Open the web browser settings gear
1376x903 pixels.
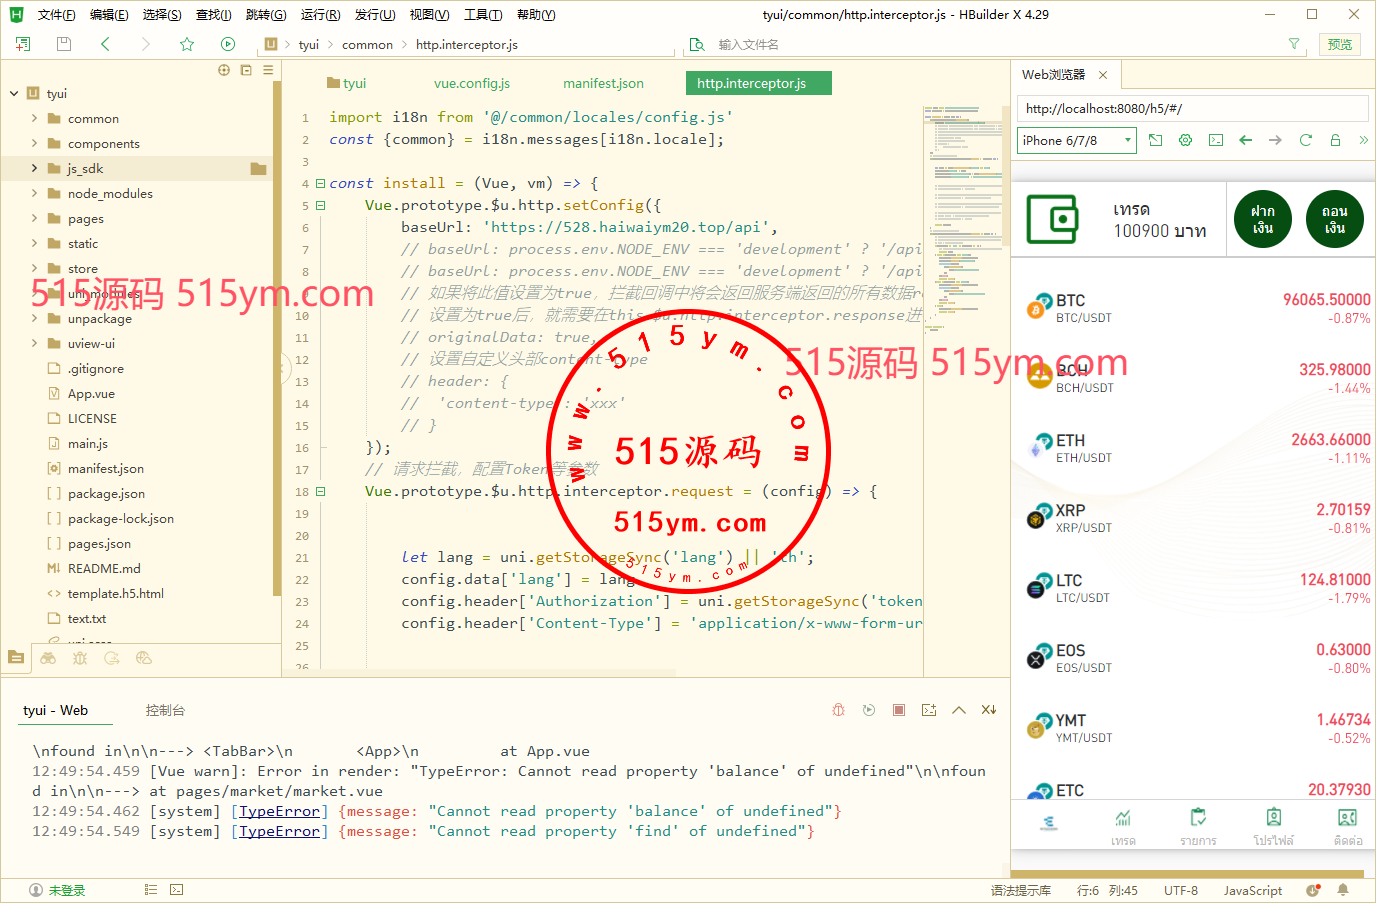(x=1185, y=140)
